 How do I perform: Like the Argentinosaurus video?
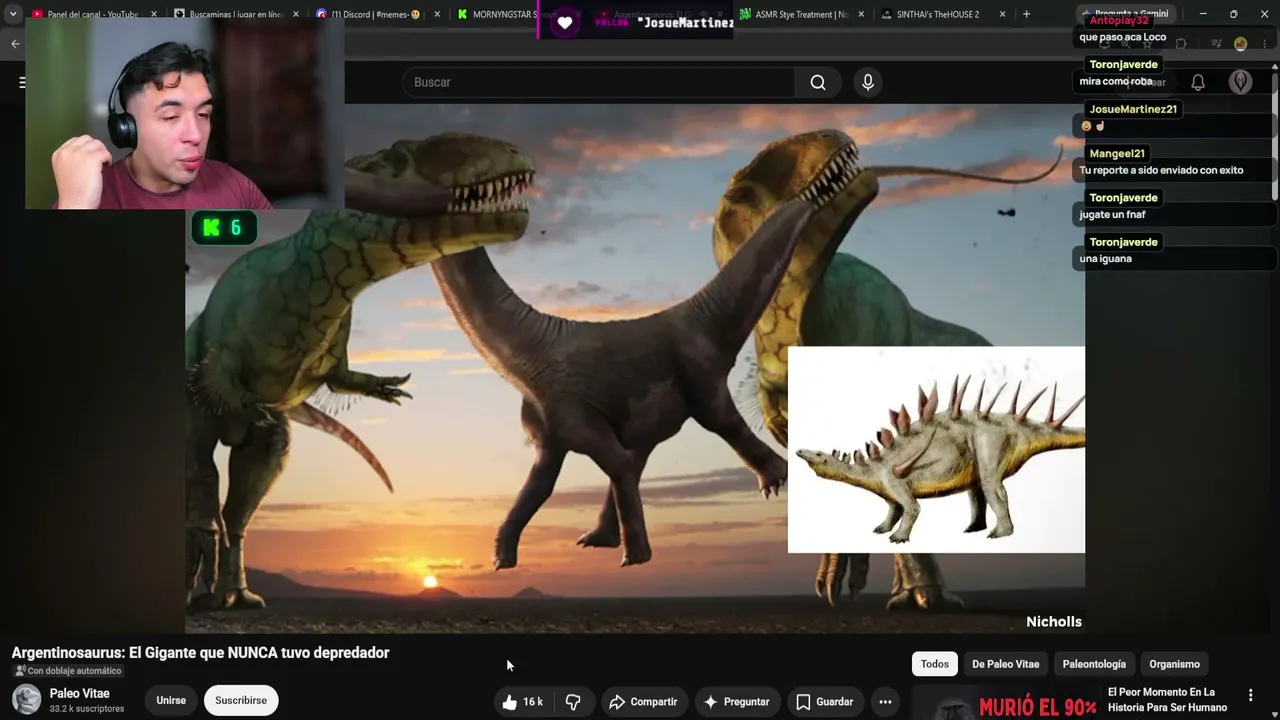(523, 702)
